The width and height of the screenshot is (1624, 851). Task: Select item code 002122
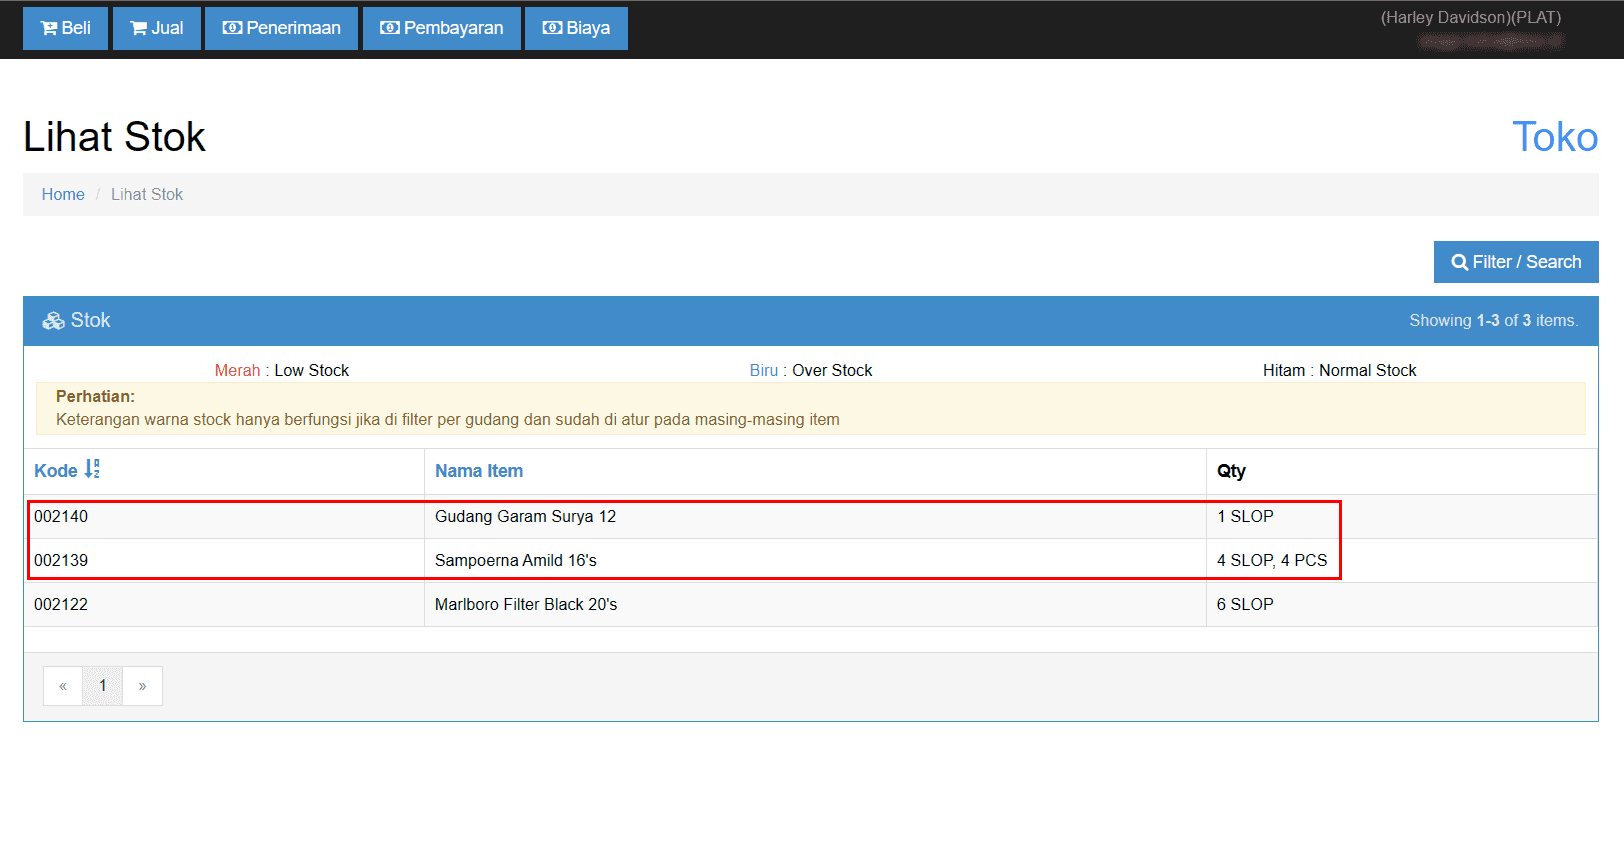point(61,604)
